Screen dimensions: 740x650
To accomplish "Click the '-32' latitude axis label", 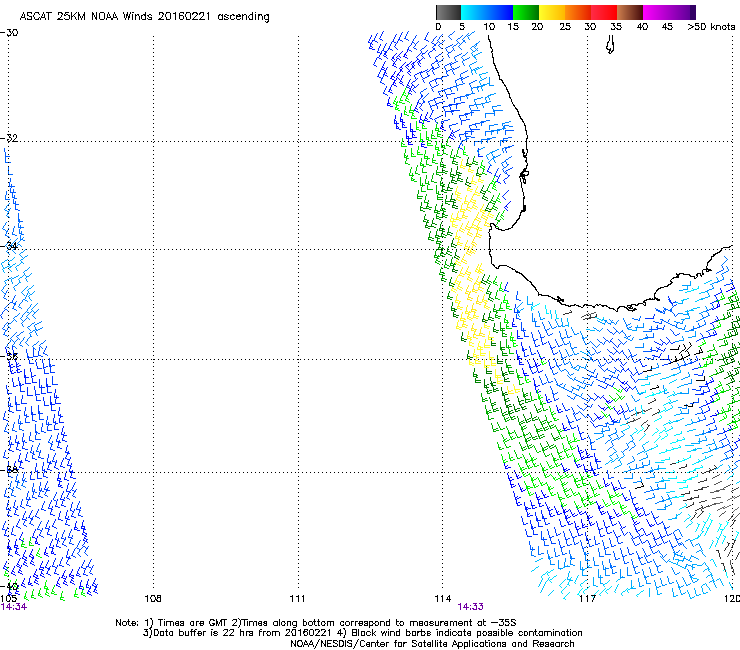I will tap(9, 138).
